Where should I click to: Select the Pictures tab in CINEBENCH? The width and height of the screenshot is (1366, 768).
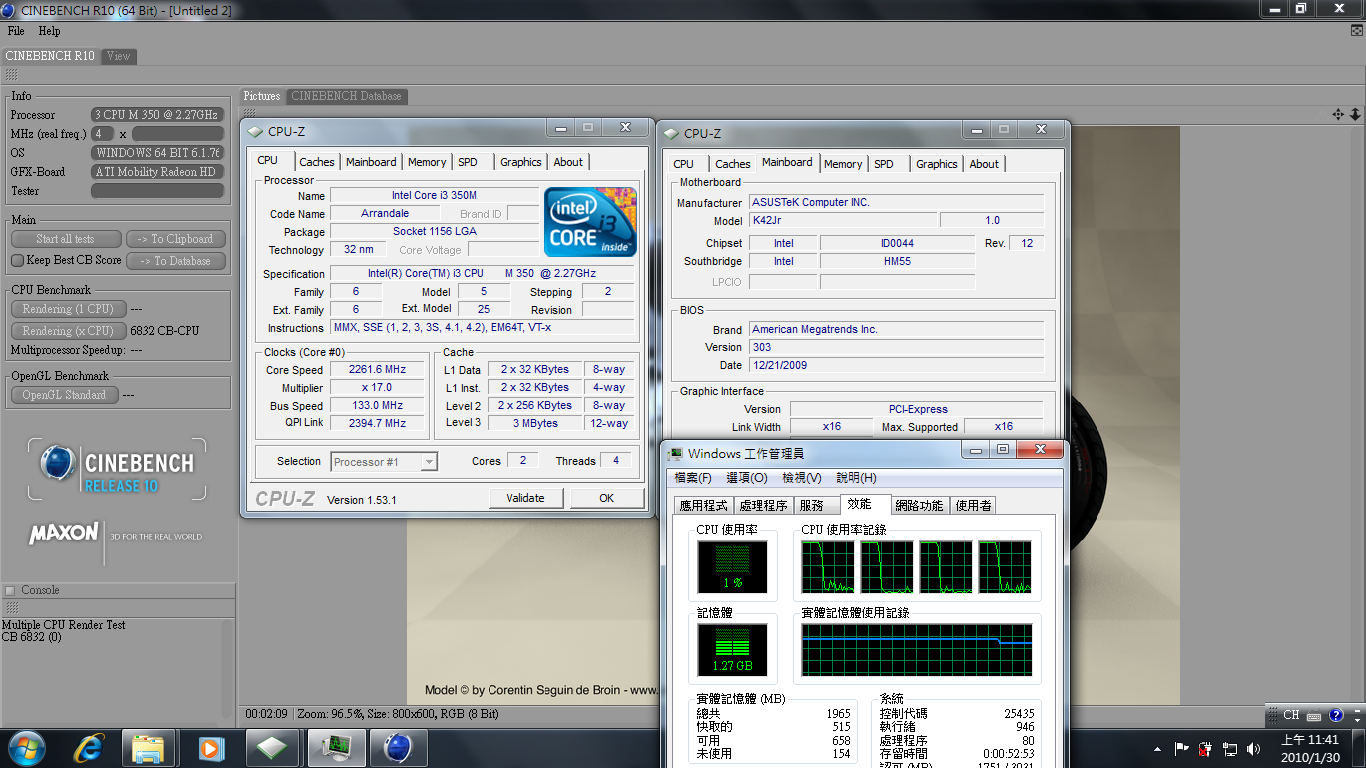pos(262,96)
